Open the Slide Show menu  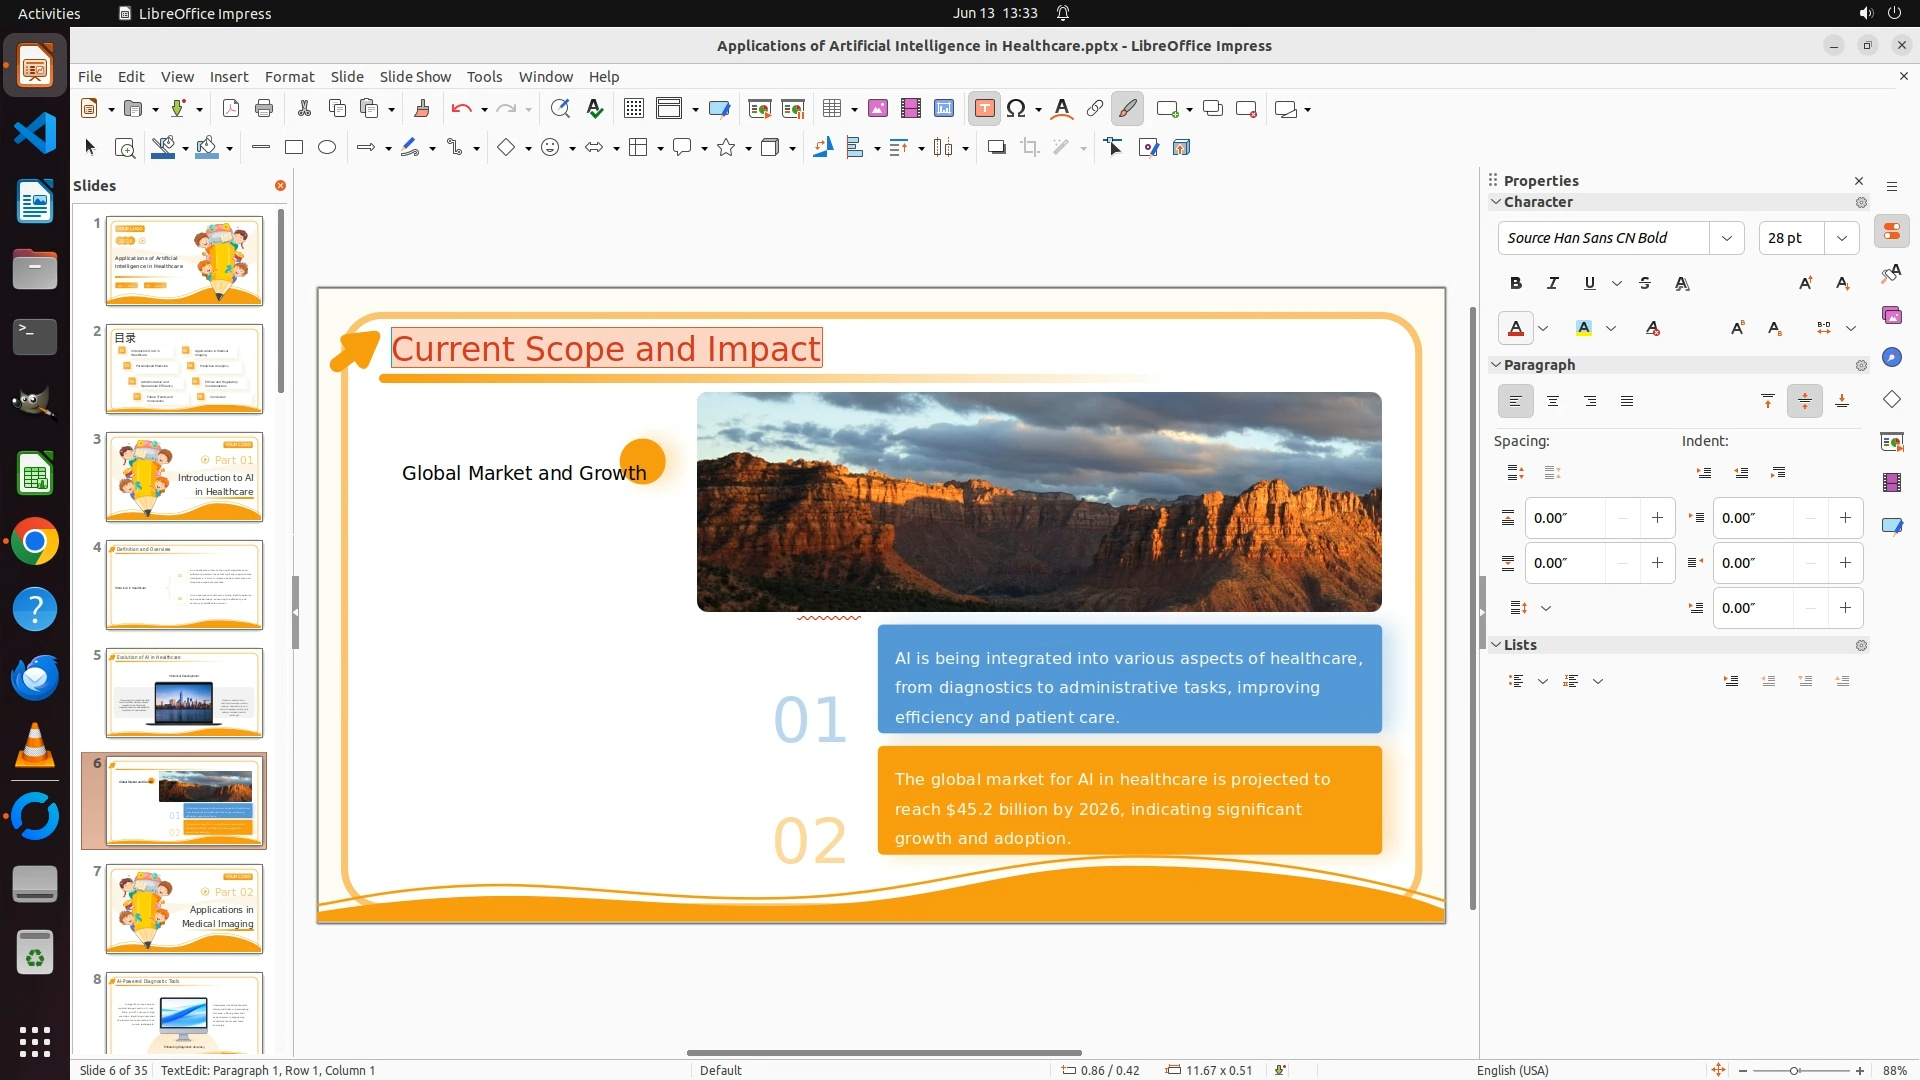(415, 77)
